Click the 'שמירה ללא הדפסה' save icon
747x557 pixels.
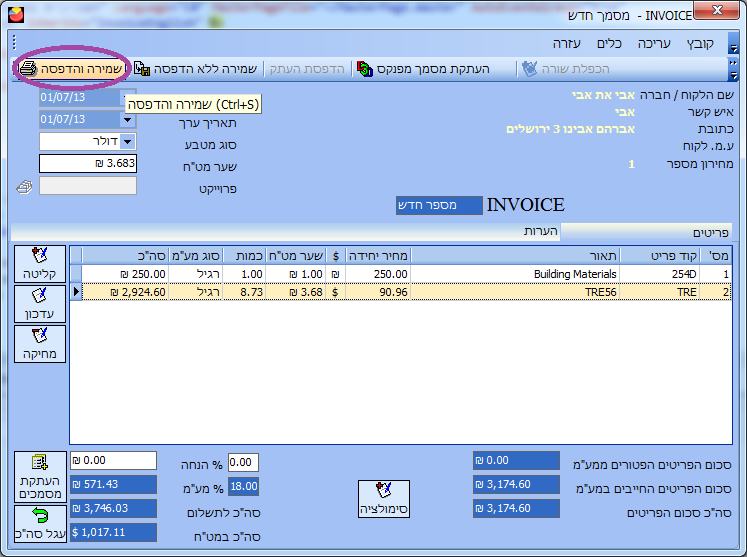click(142, 69)
